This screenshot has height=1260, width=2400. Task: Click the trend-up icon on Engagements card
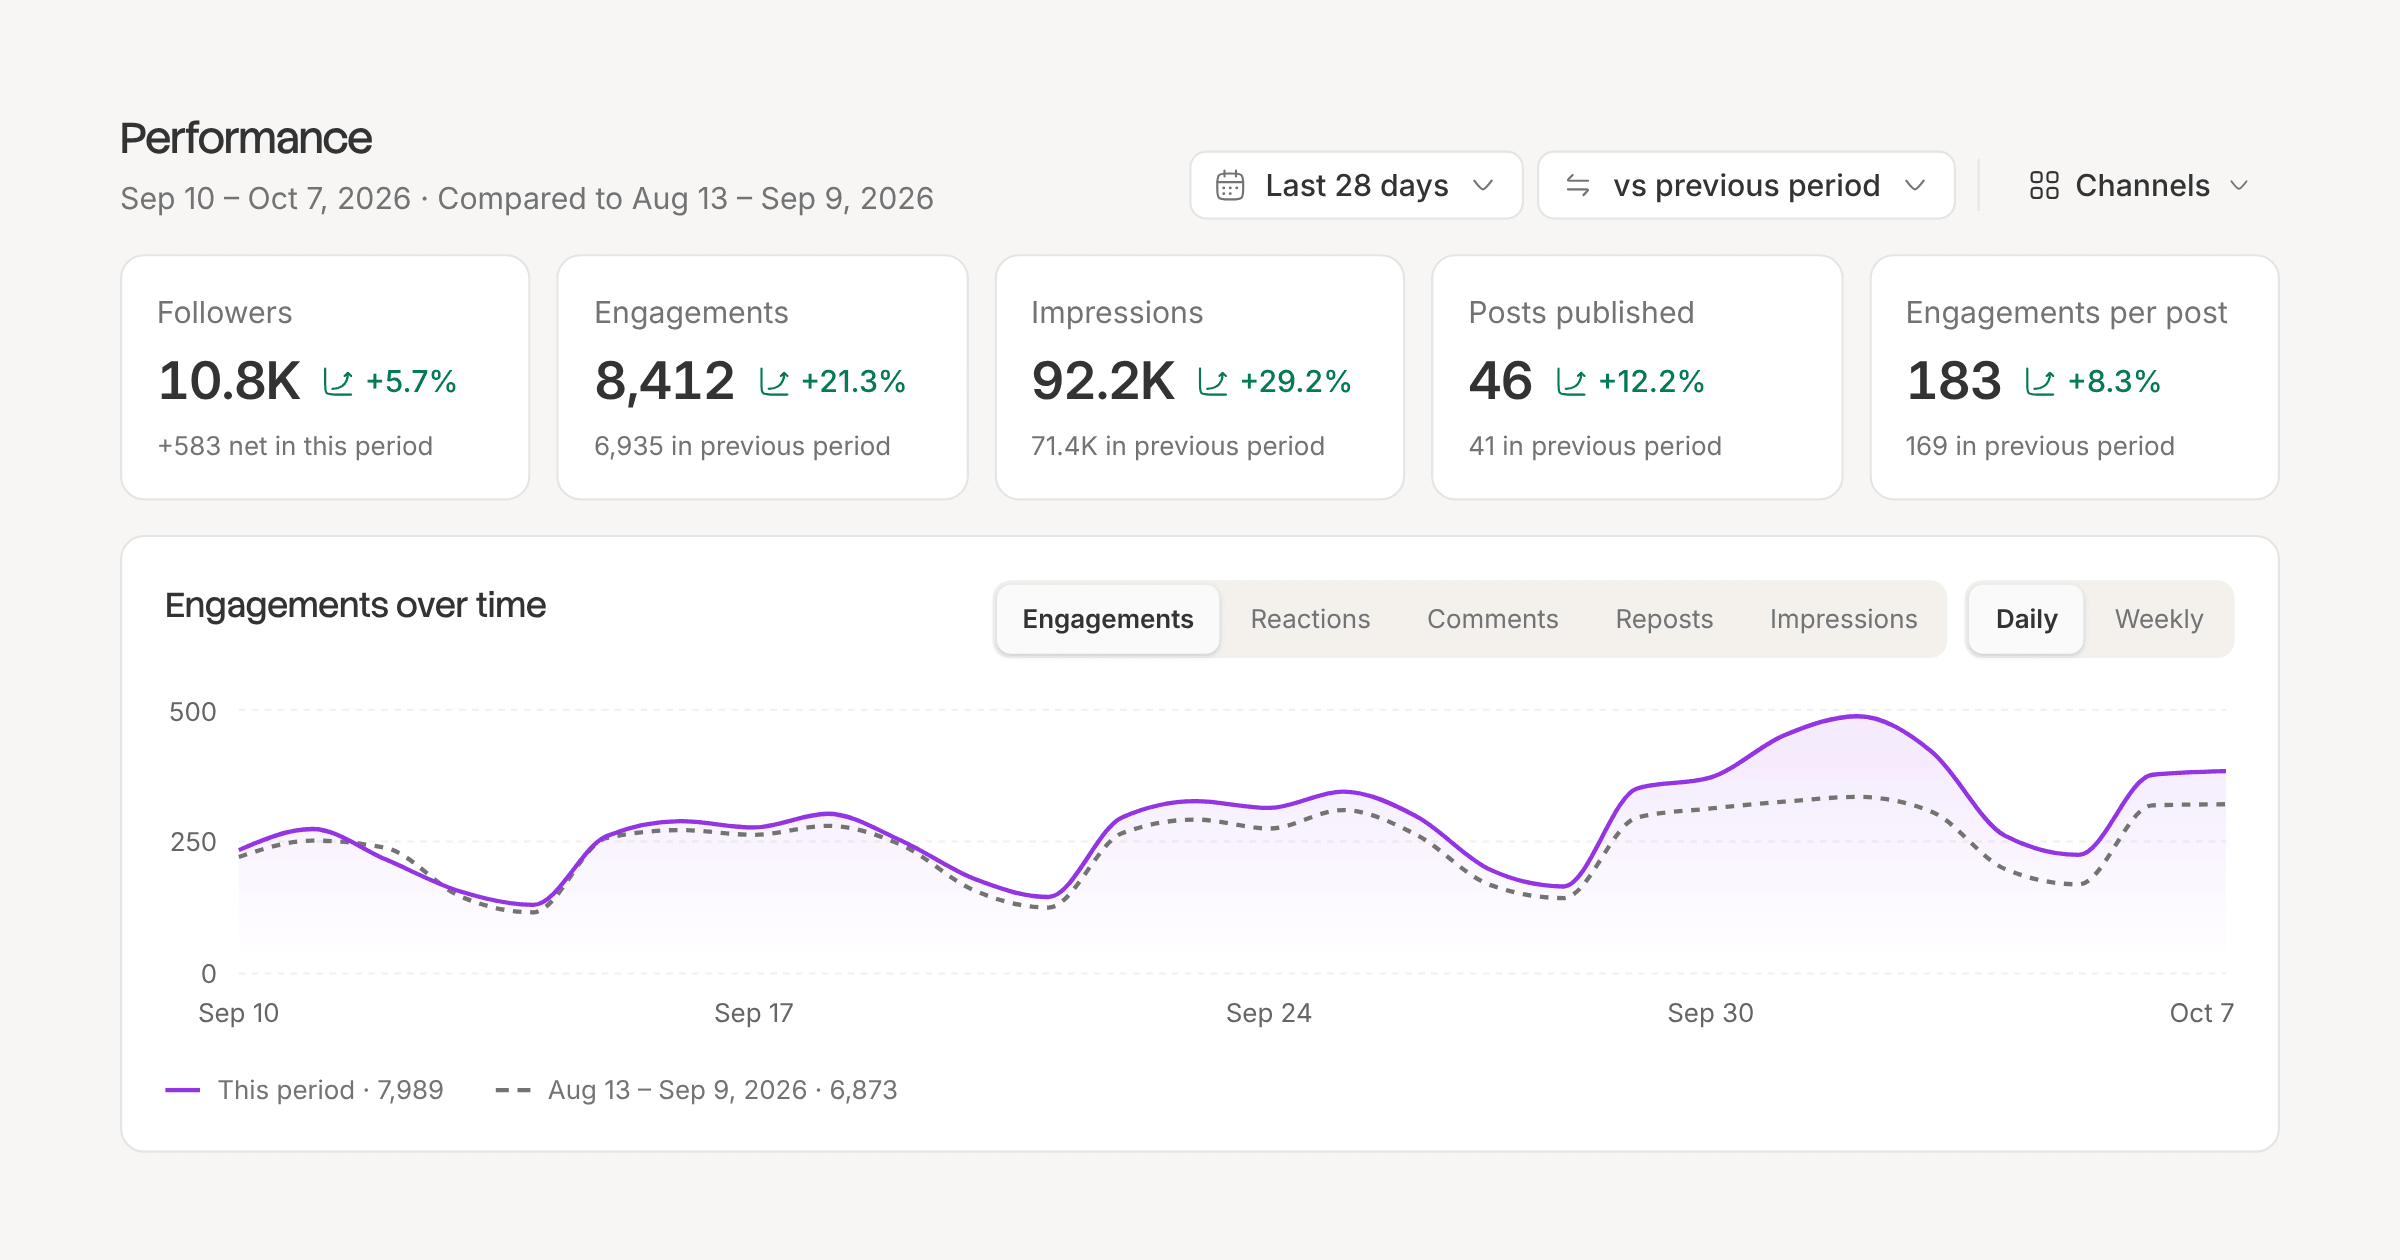[x=775, y=382]
